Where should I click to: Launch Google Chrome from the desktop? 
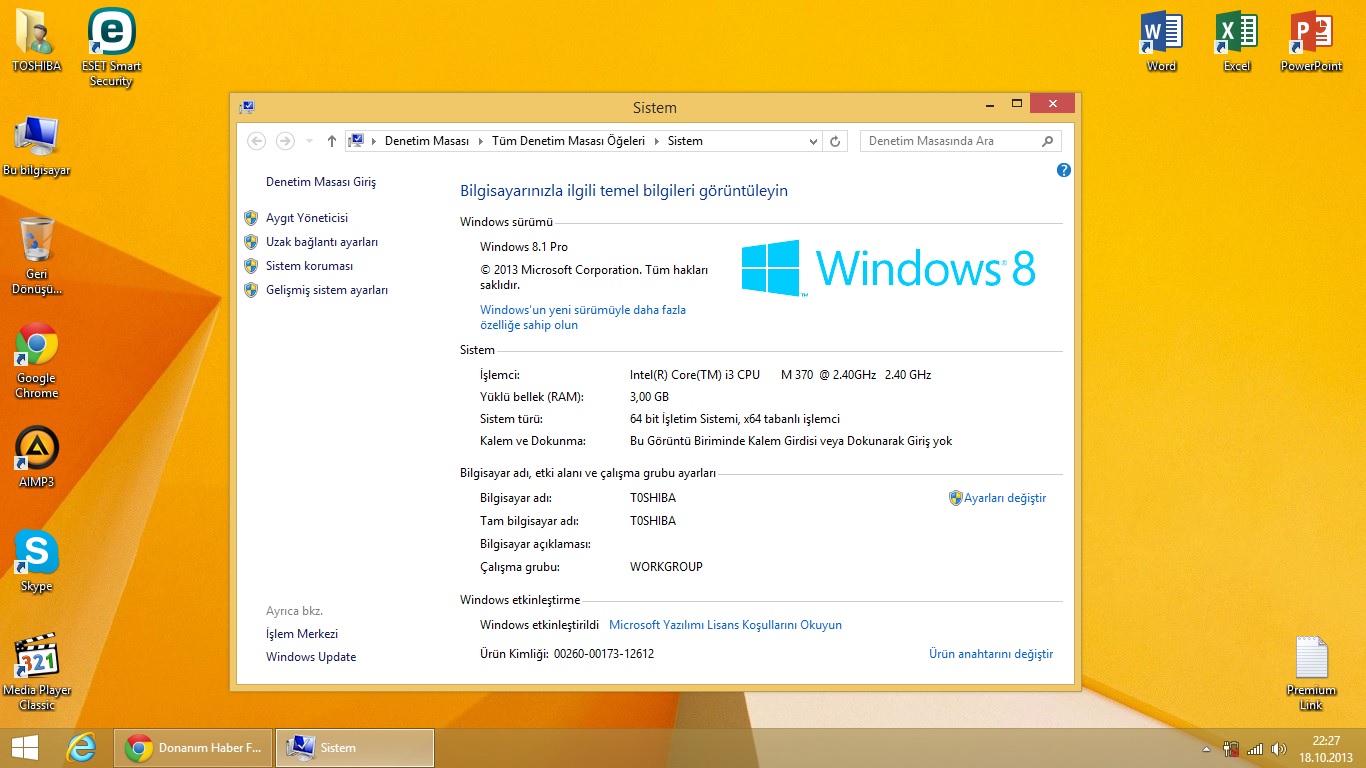click(36, 360)
